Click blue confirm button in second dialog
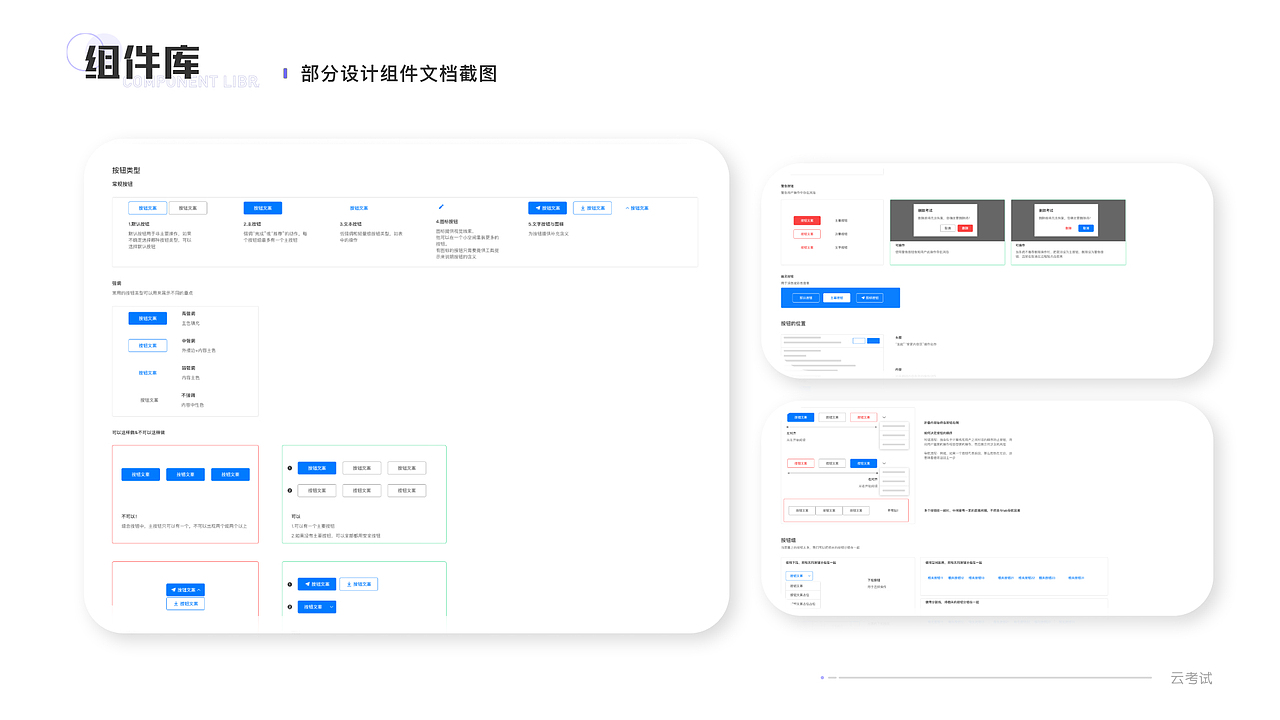This screenshot has height=720, width=1280. 1086,228
